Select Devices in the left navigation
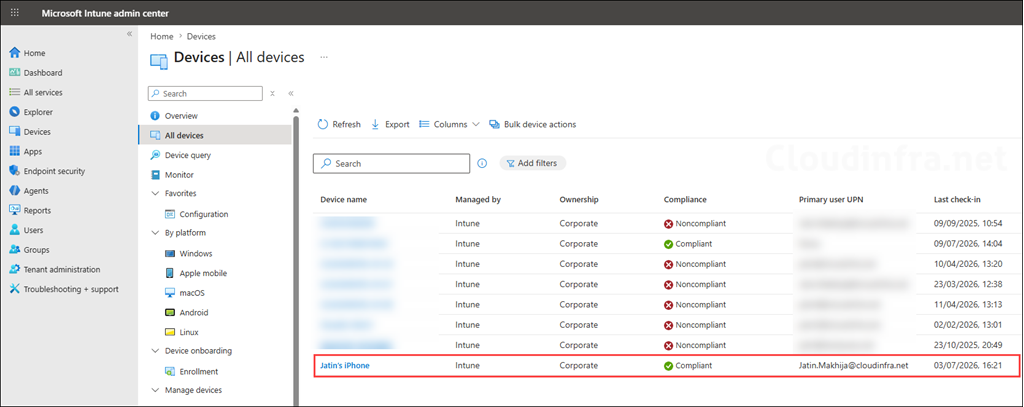This screenshot has width=1024, height=407. tap(37, 131)
